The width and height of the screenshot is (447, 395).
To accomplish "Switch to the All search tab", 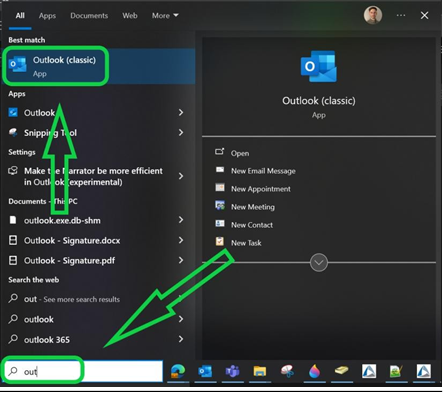I will (20, 16).
